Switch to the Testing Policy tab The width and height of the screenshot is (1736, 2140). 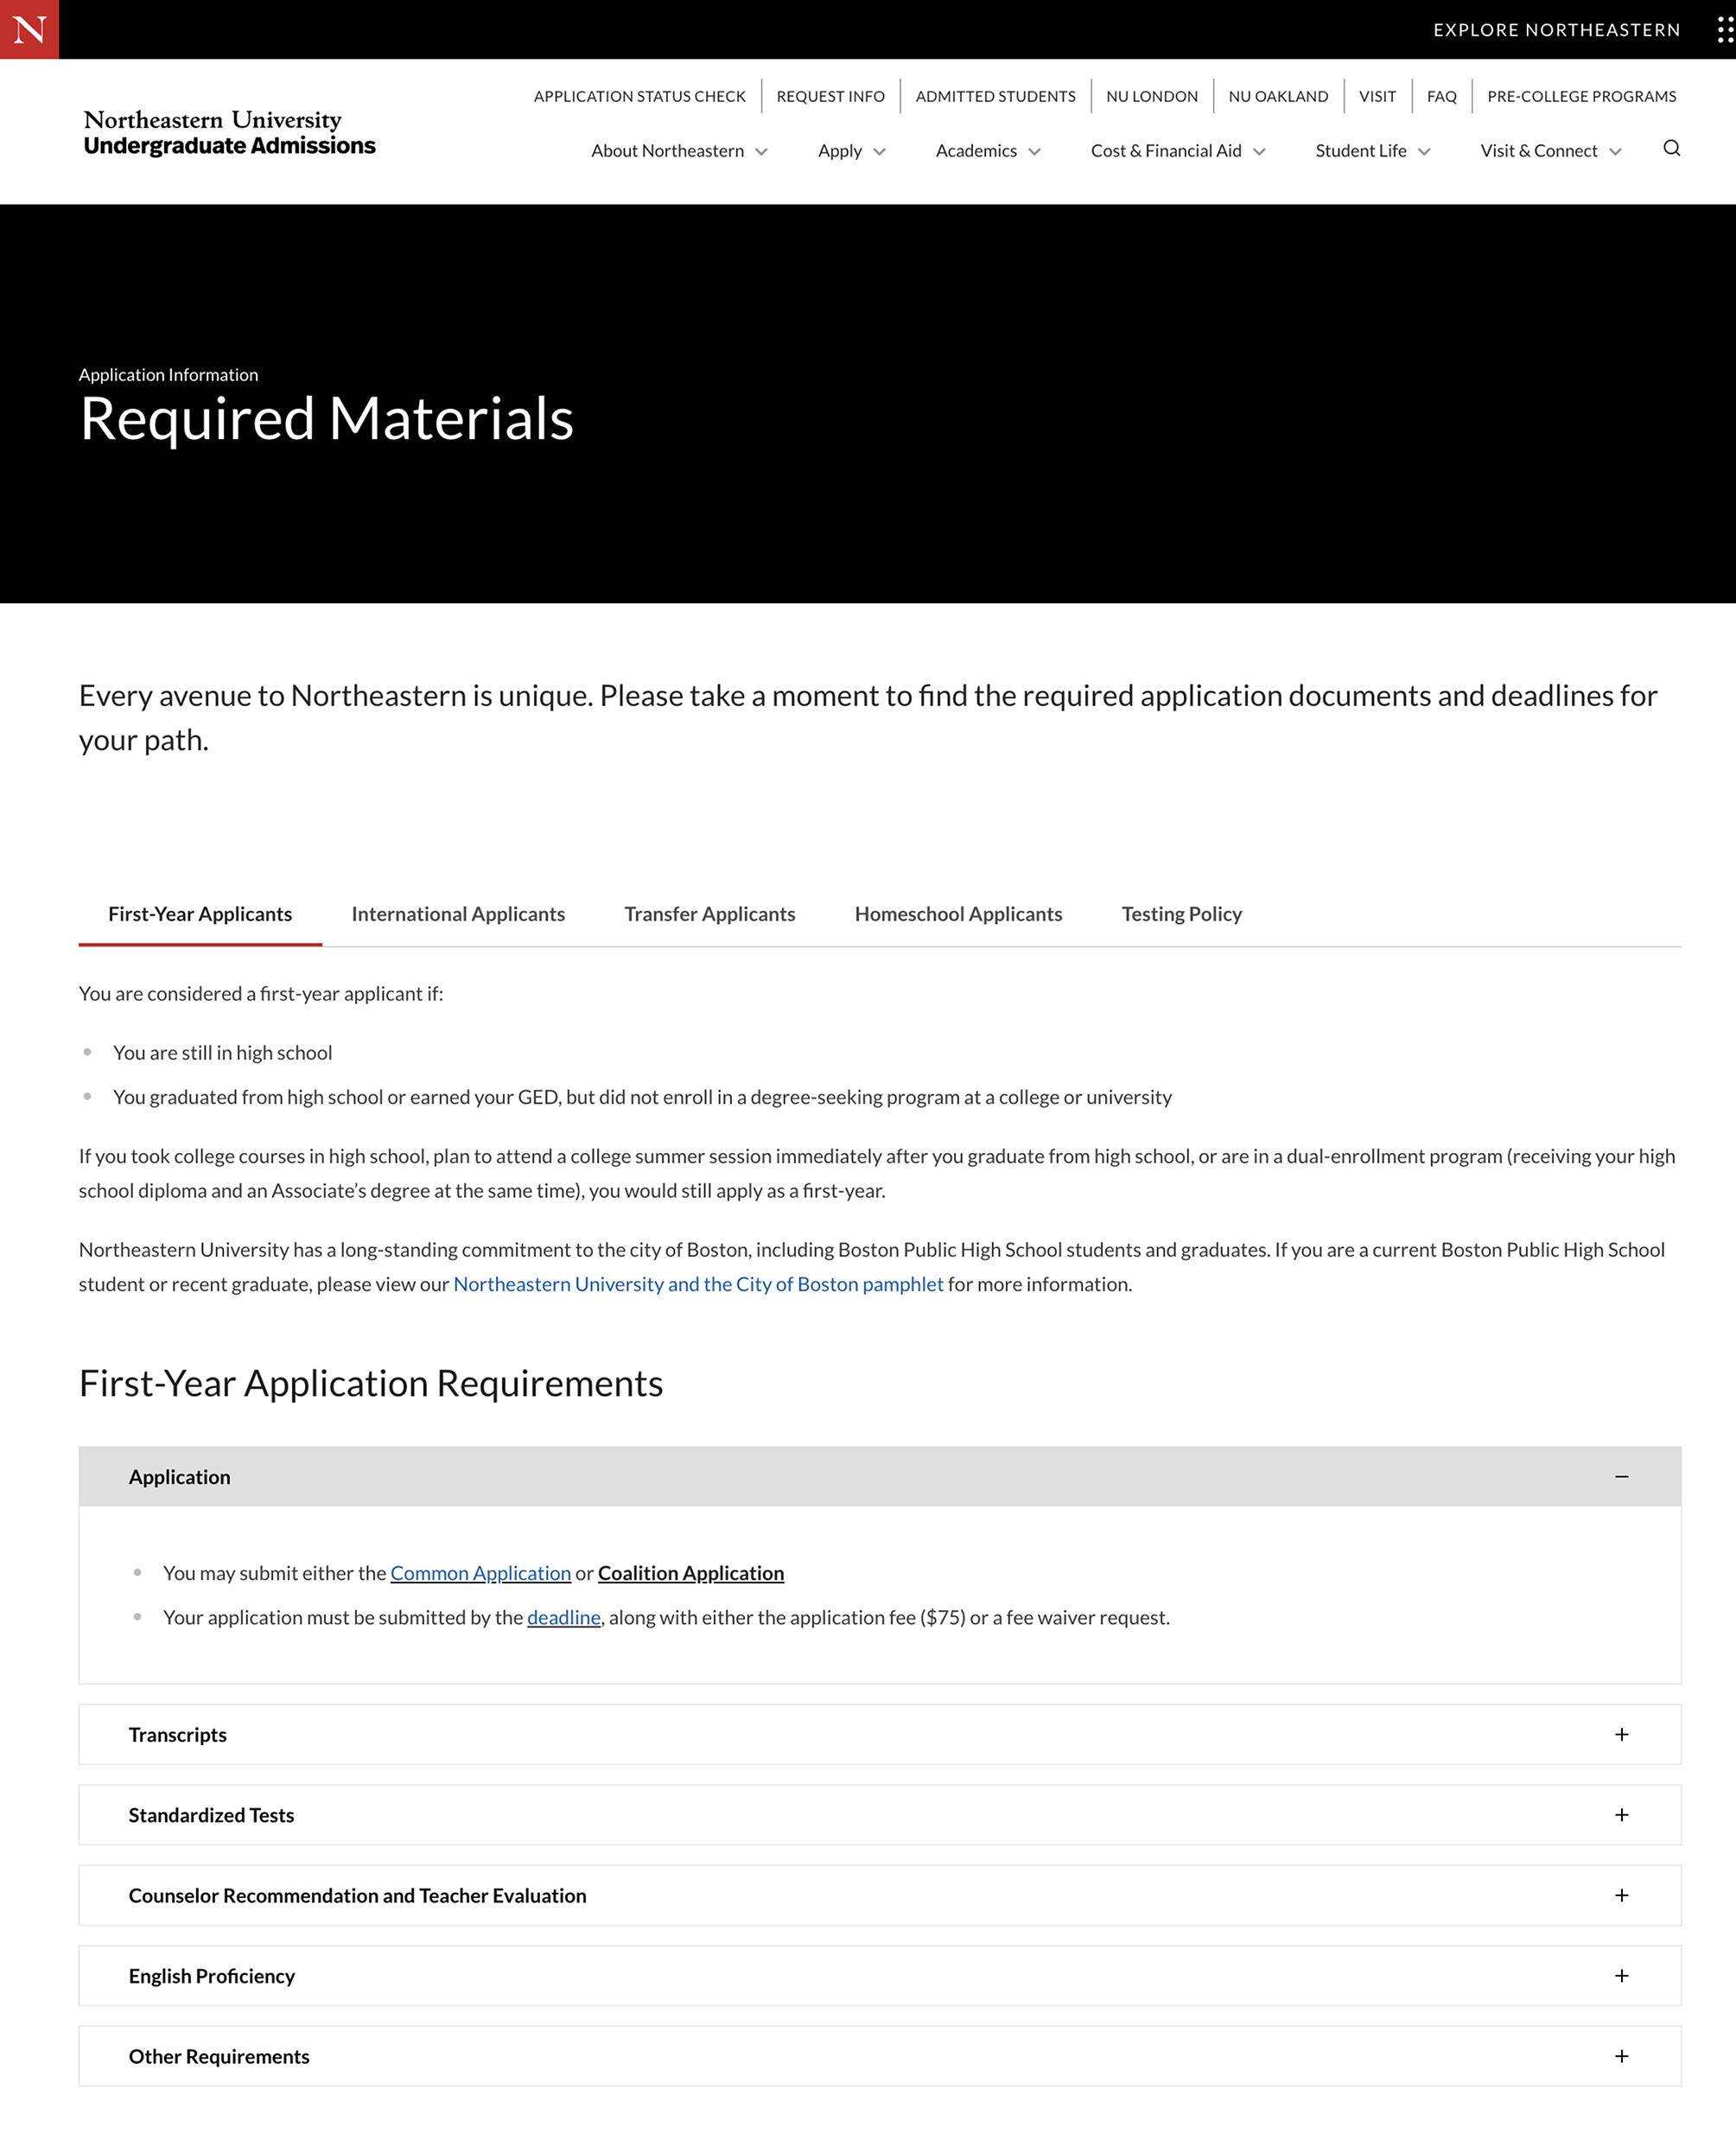pyautogui.click(x=1181, y=914)
